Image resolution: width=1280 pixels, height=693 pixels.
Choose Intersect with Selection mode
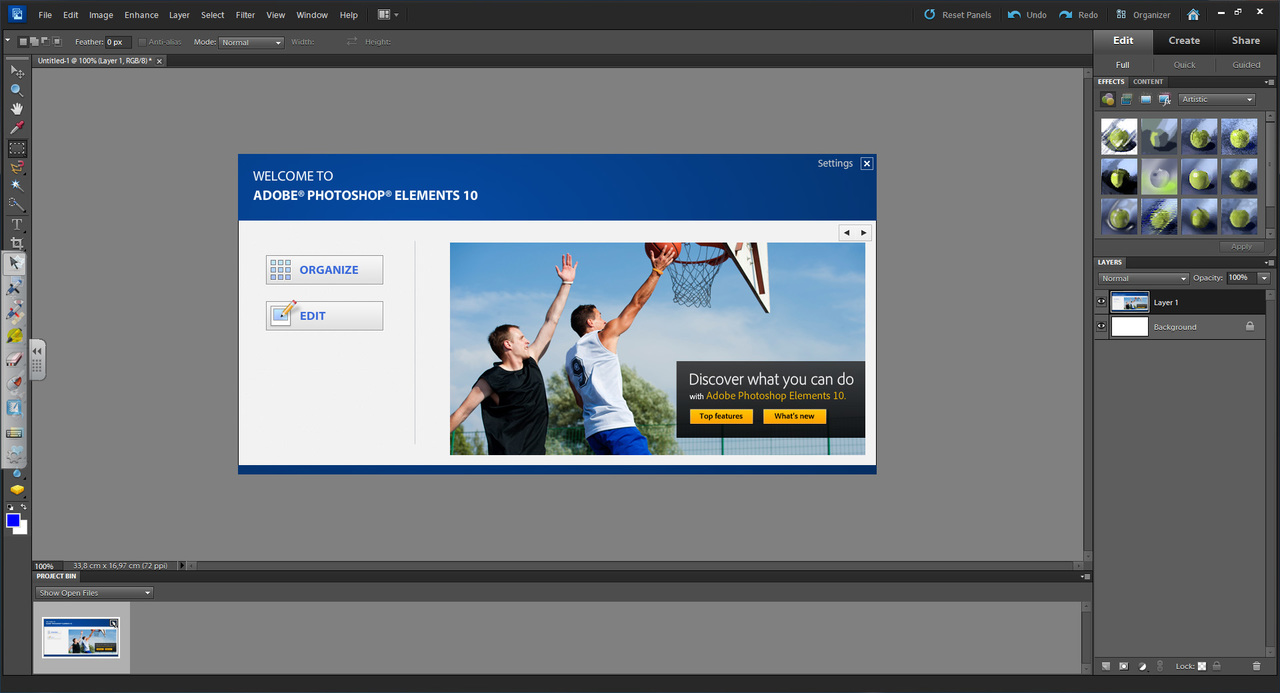(x=57, y=41)
